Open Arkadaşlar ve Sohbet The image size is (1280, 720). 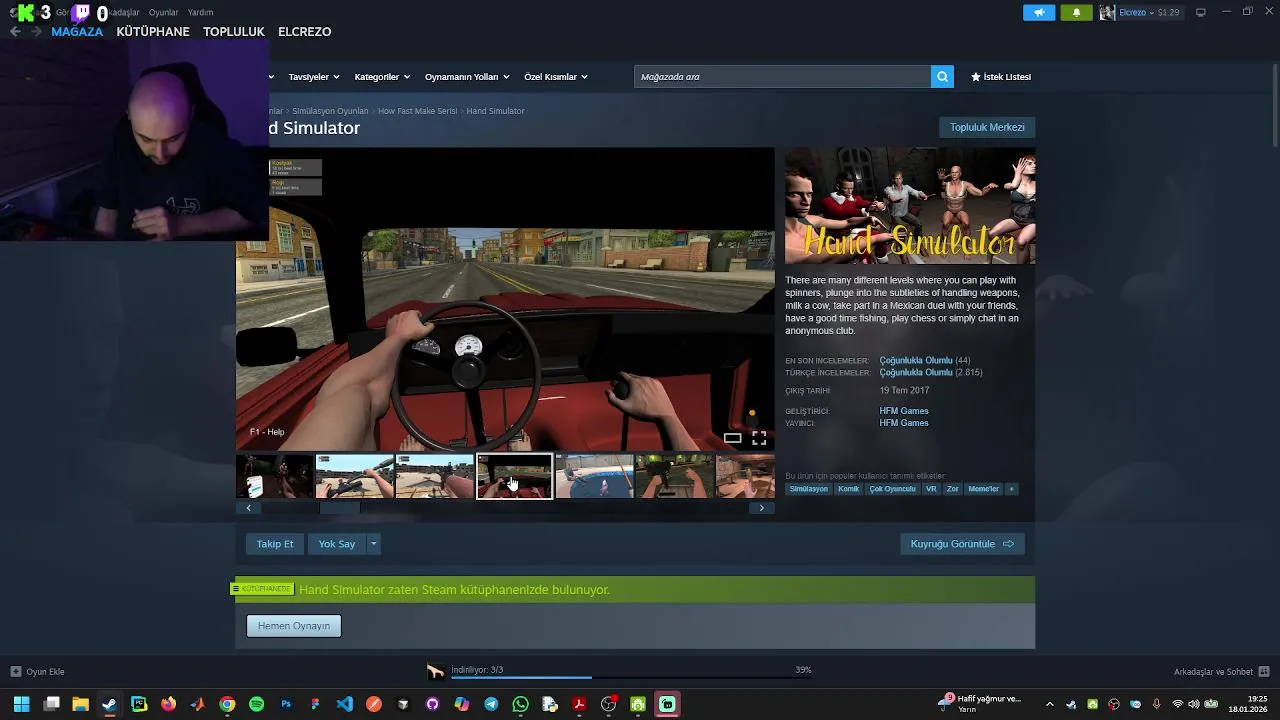pyautogui.click(x=1221, y=672)
